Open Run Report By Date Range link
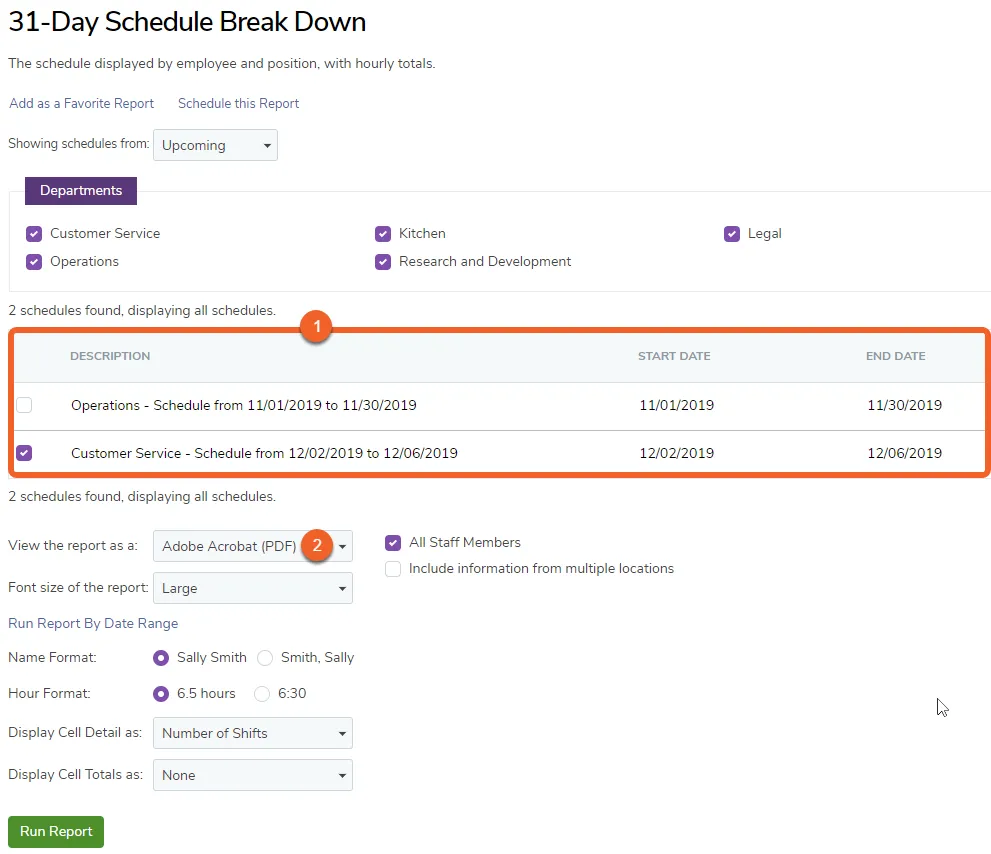This screenshot has height=854, width=991. (93, 623)
